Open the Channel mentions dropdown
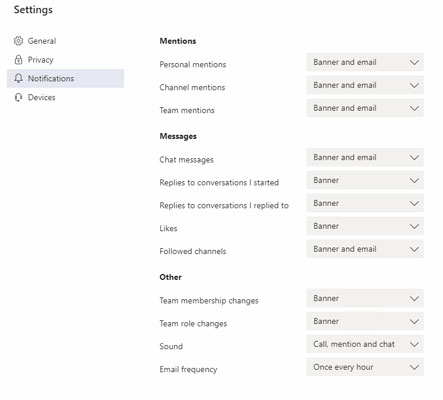Image resolution: width=443 pixels, height=400 pixels. (x=365, y=85)
